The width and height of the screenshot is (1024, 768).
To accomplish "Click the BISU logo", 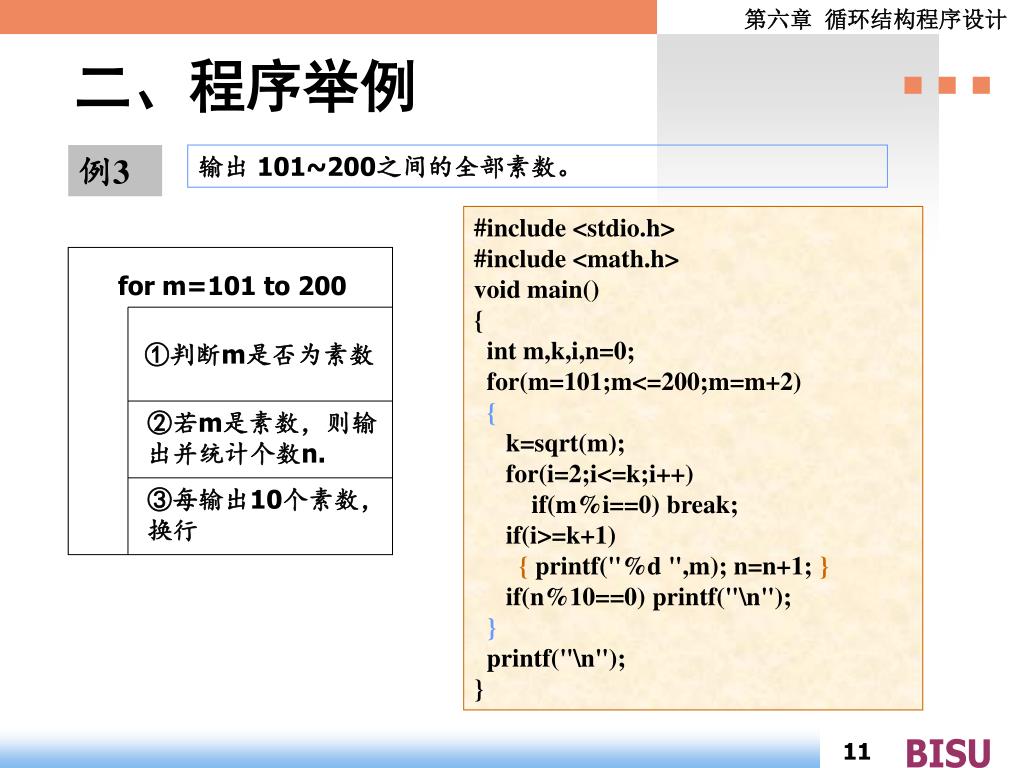I will pyautogui.click(x=948, y=752).
